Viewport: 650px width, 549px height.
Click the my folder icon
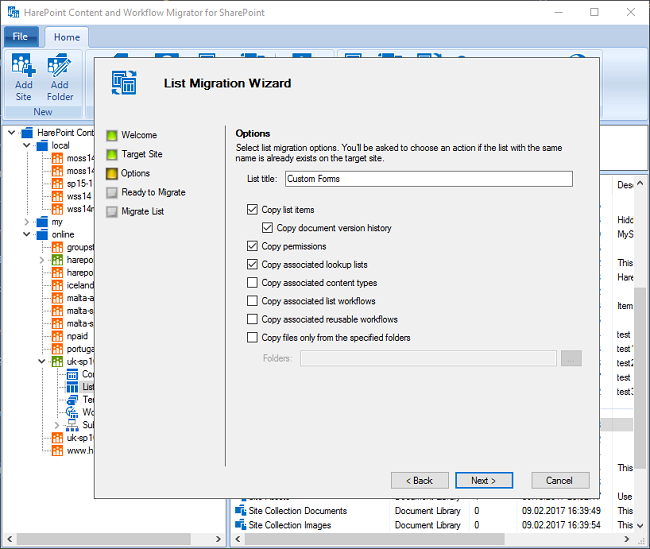pyautogui.click(x=42, y=222)
